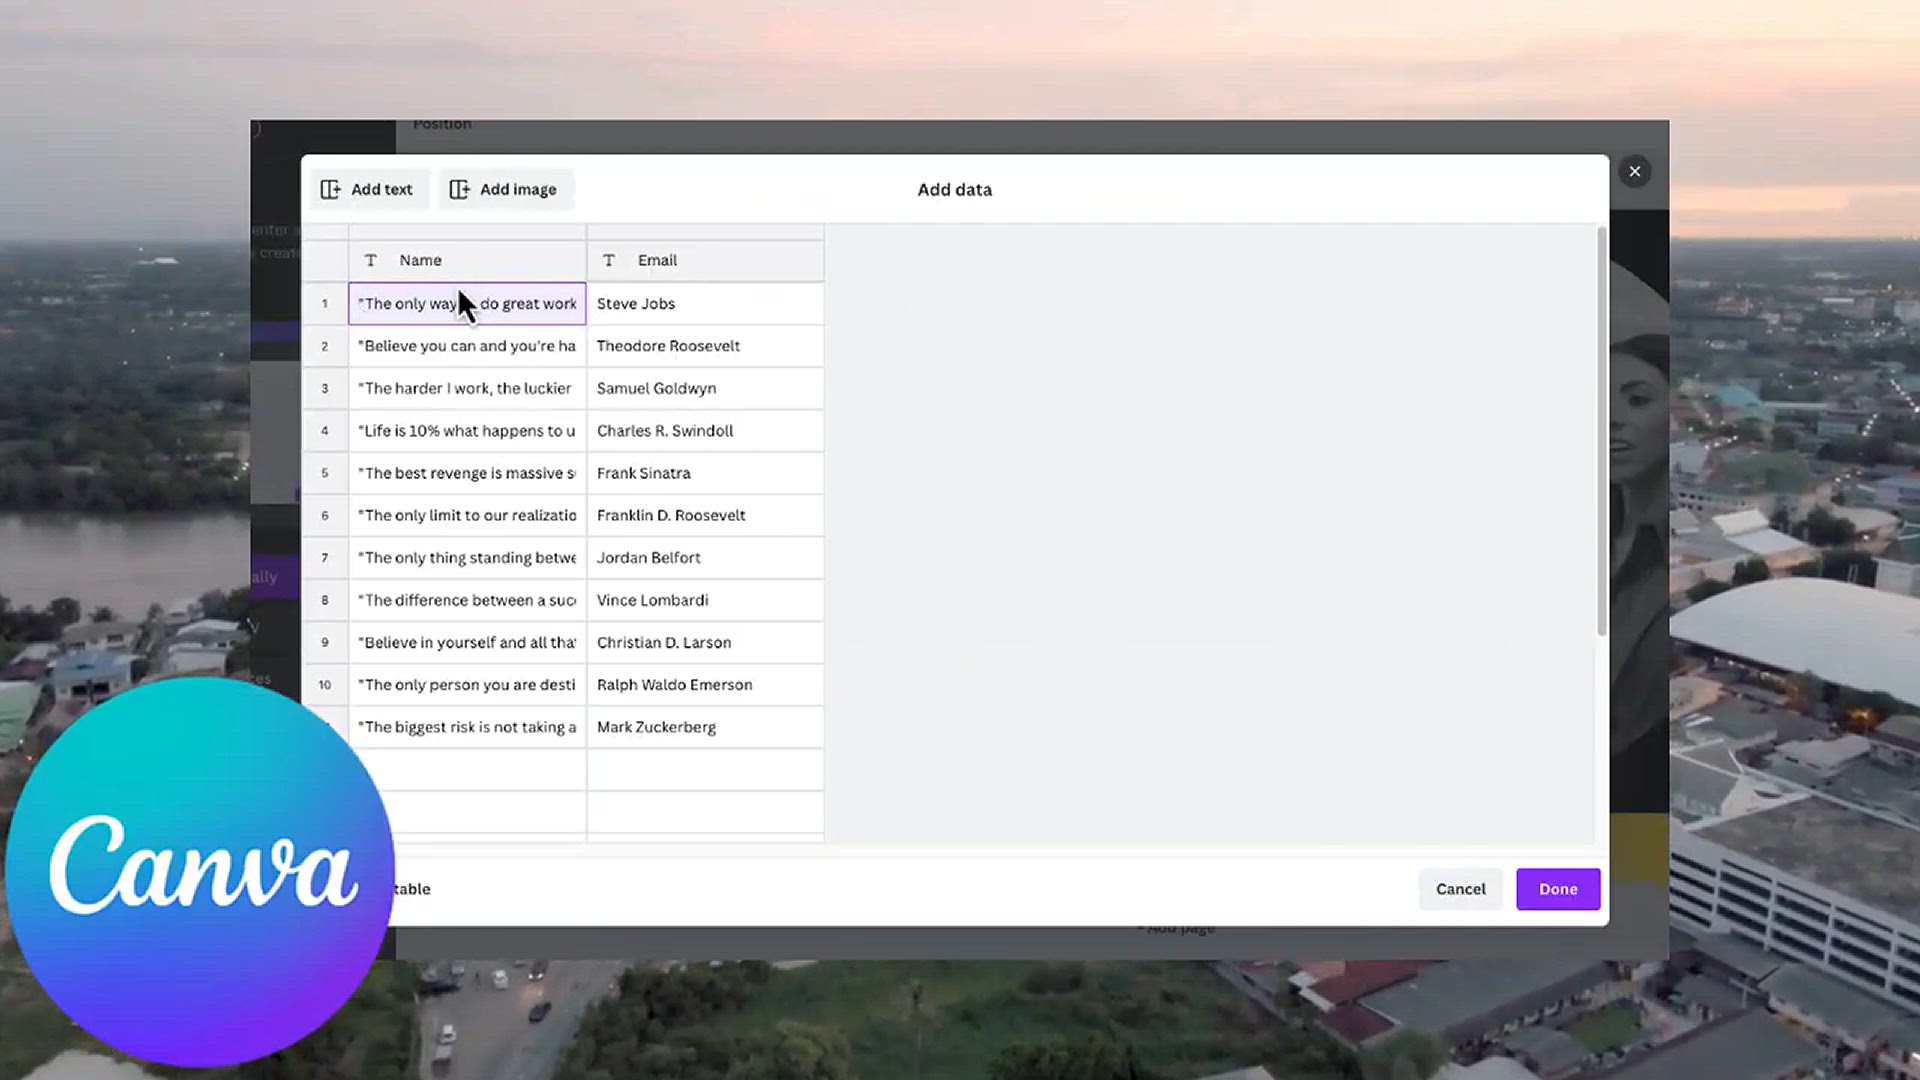Select the Vince Lombardi cell
The image size is (1920, 1080).
705,600
